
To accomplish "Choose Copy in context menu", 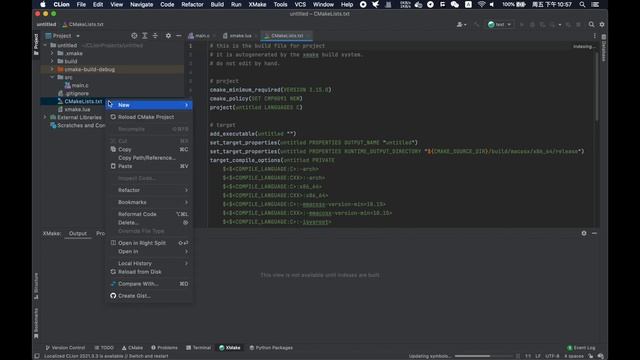I will [x=149, y=149].
